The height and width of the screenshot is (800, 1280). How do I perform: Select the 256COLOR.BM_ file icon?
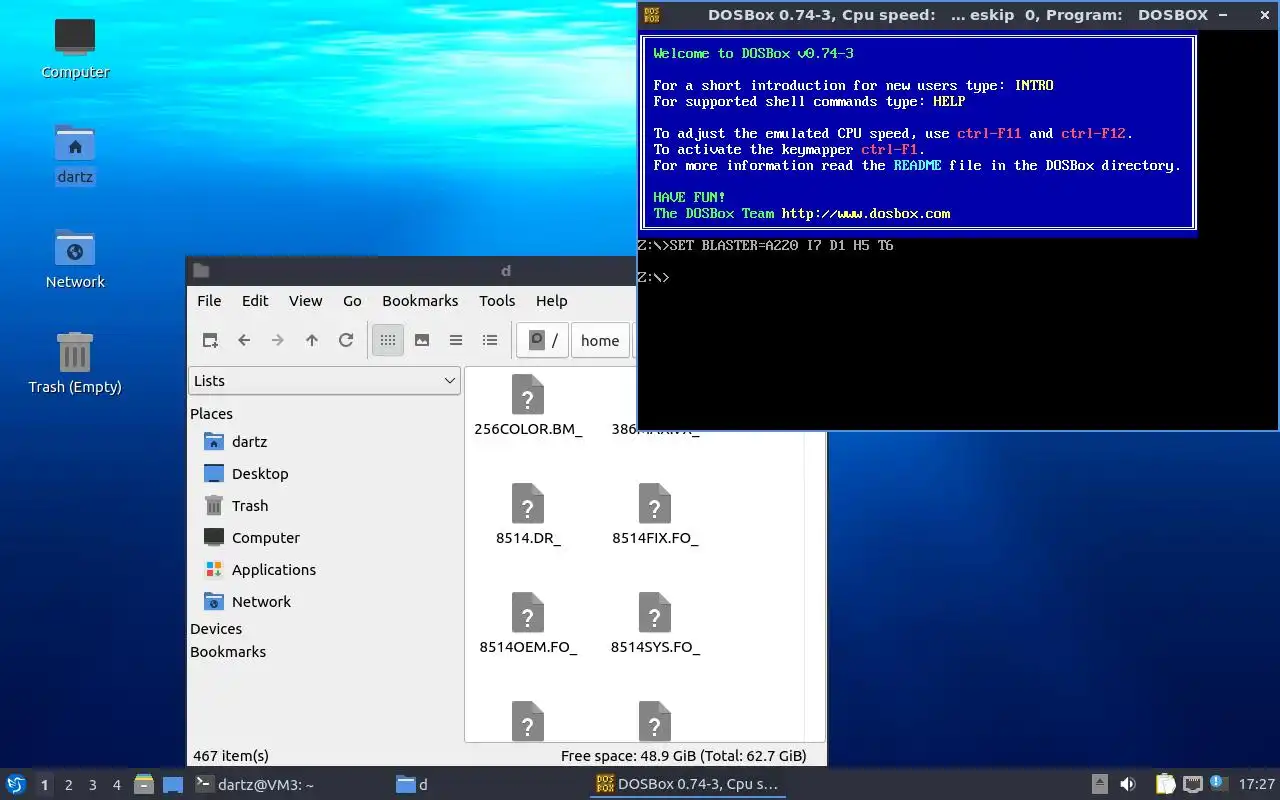click(x=528, y=394)
